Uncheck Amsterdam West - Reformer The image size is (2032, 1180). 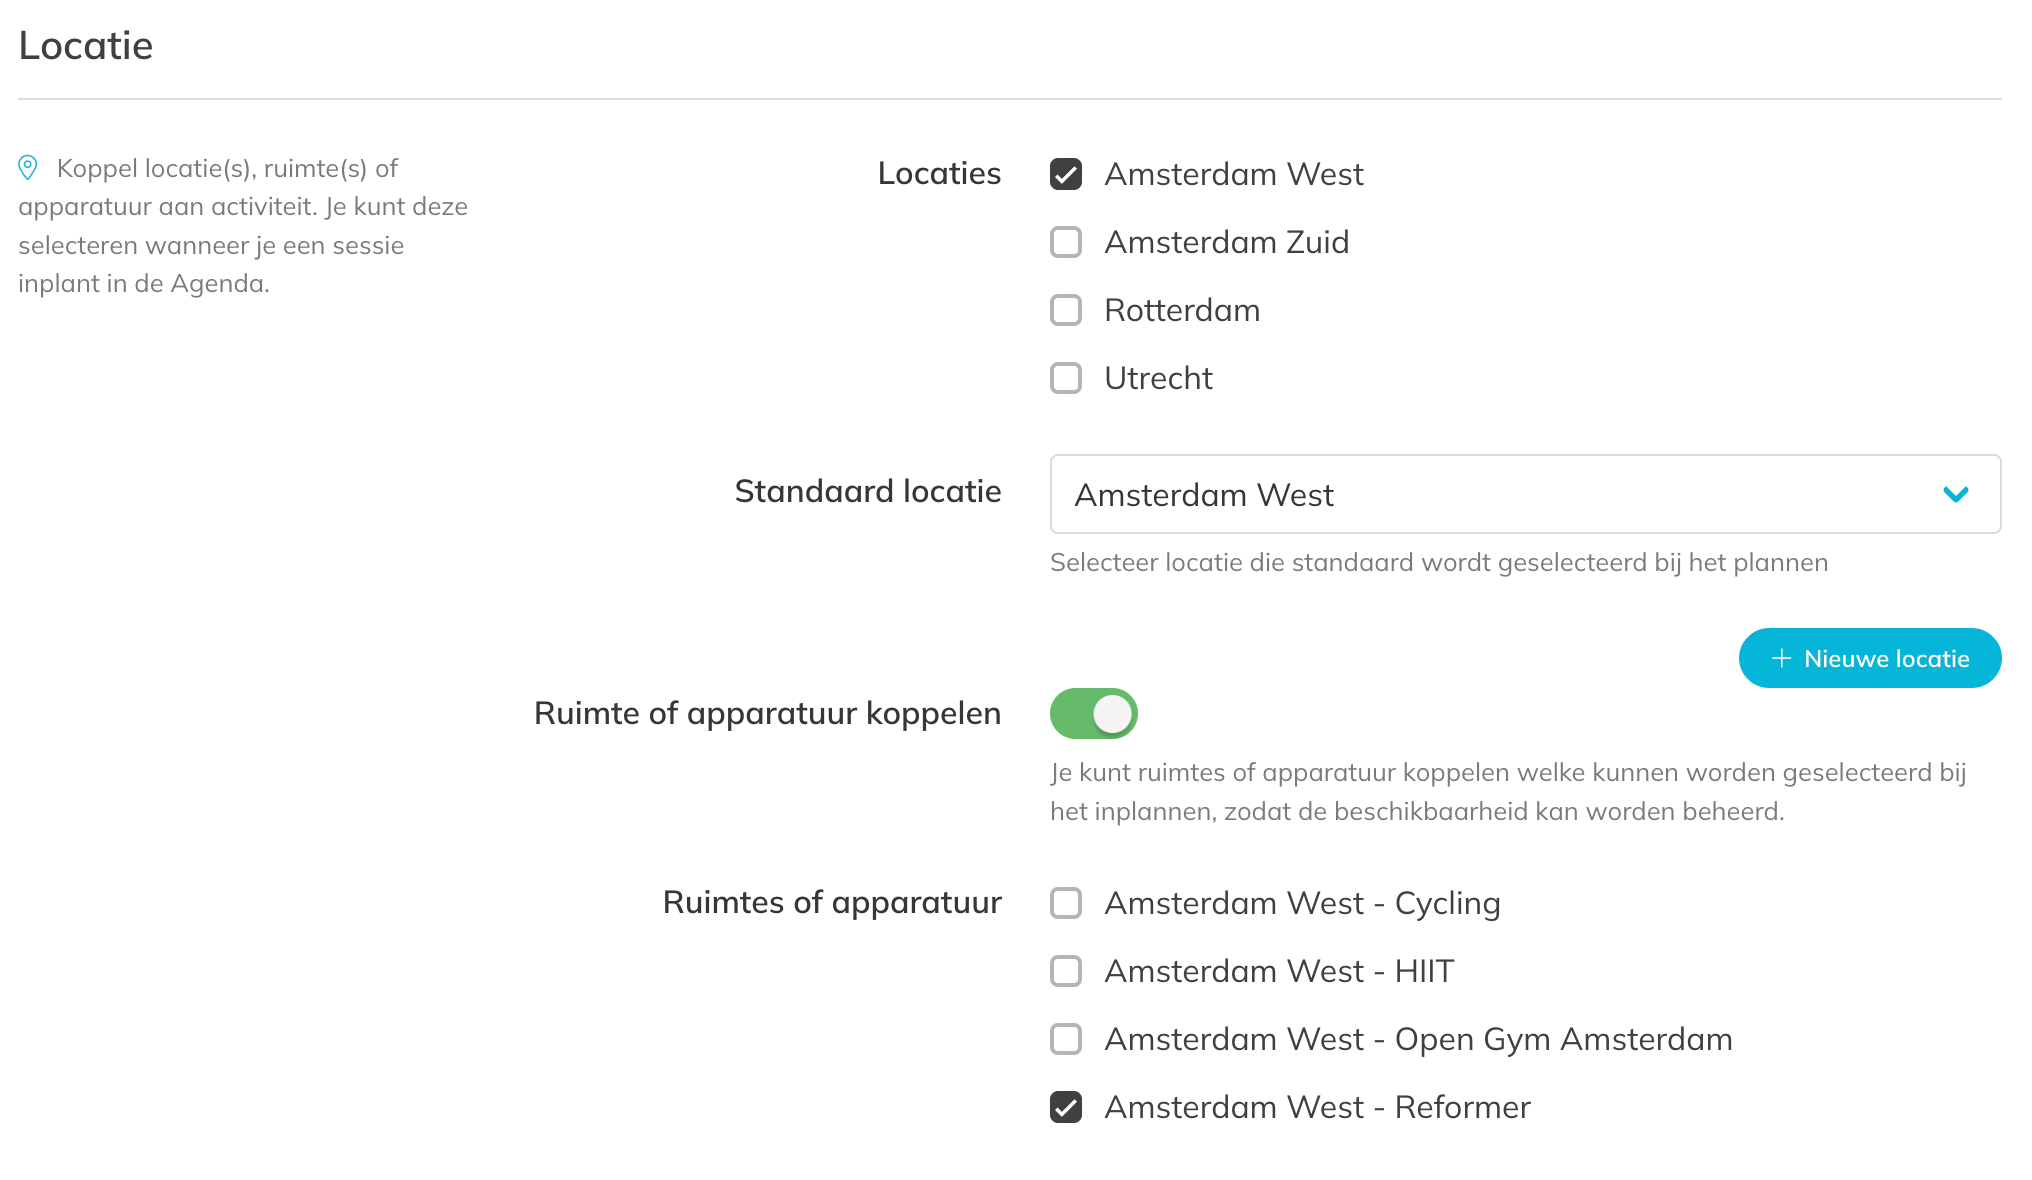click(1066, 1107)
